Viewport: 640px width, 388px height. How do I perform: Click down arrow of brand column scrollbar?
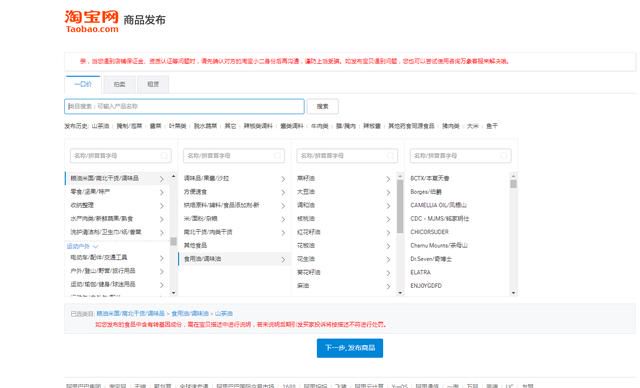(x=513, y=293)
